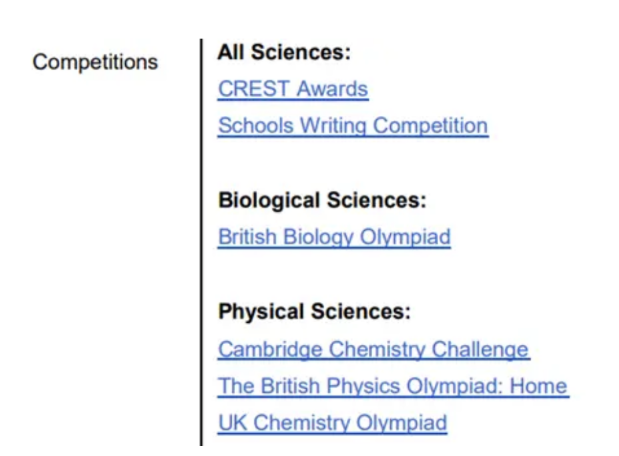Click the word Challenge in the Cambridge link
The width and height of the screenshot is (619, 456).
pos(480,349)
